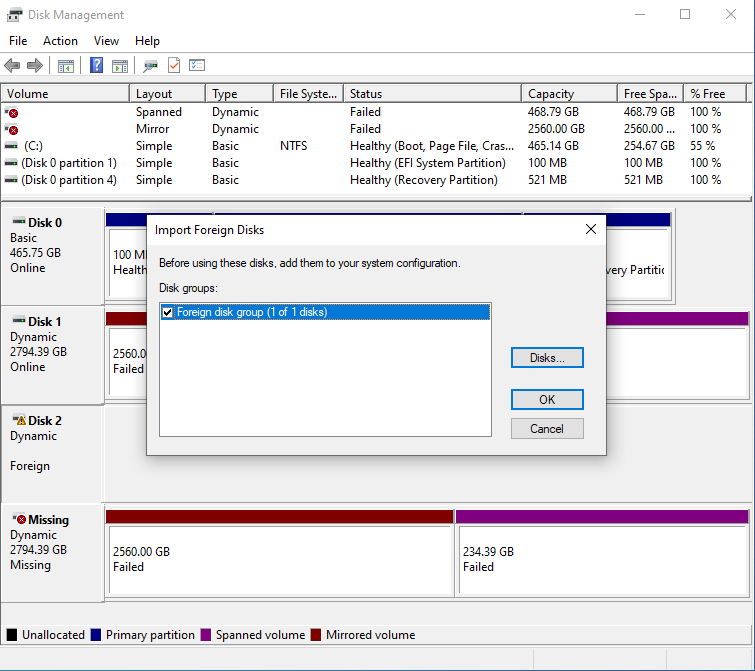Click the Properties checkmark toolbar icon
The width and height of the screenshot is (755, 671).
pos(174,65)
